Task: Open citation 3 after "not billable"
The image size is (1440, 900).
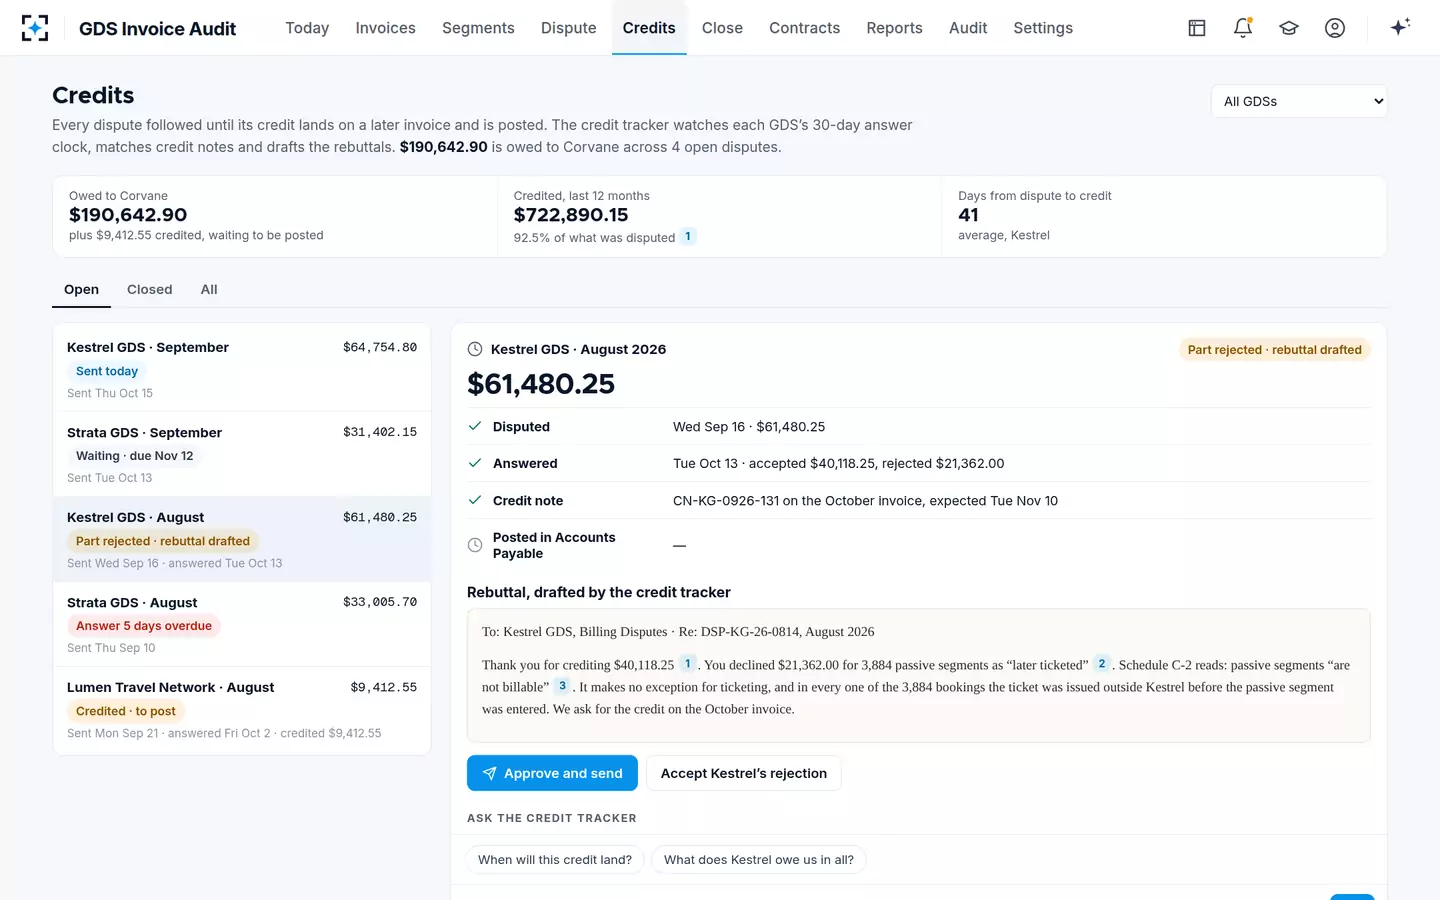Action: point(562,686)
